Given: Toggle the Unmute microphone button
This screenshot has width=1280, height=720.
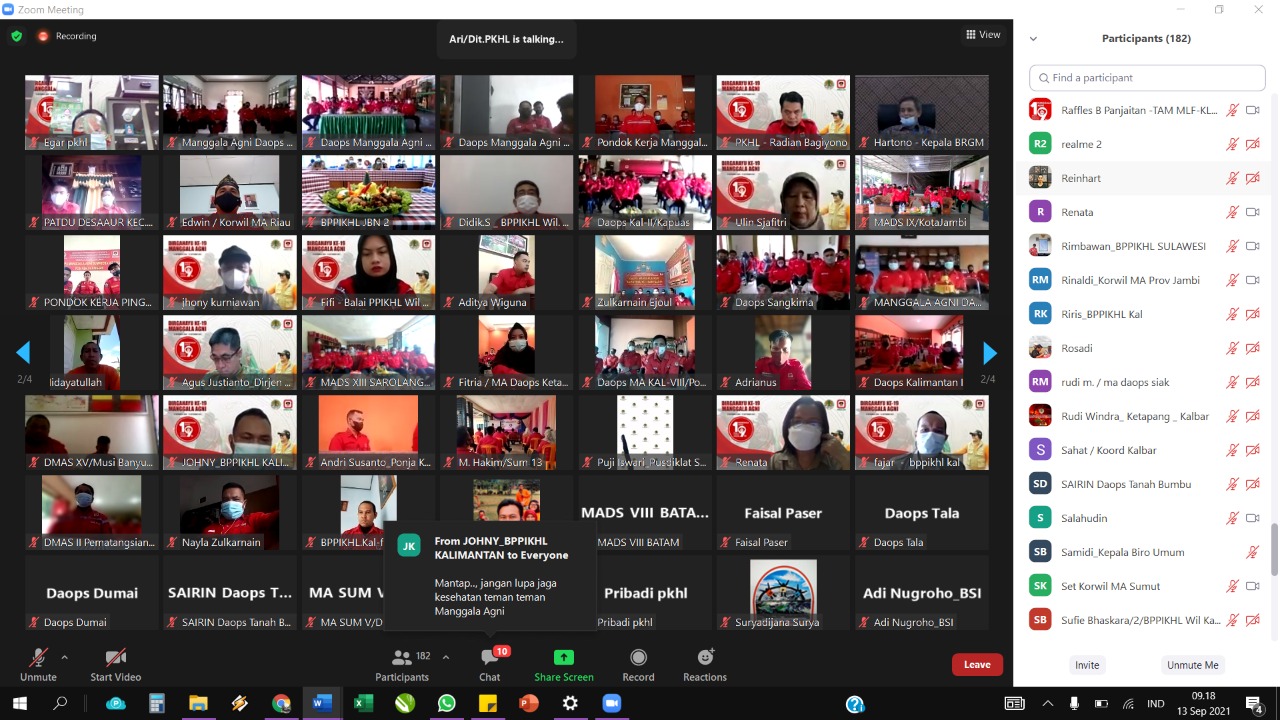Looking at the screenshot, I should 38,658.
